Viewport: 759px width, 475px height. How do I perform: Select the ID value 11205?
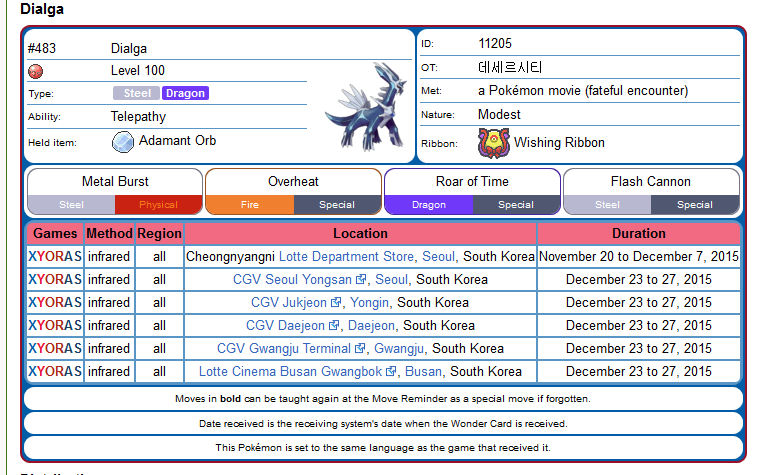click(x=495, y=44)
